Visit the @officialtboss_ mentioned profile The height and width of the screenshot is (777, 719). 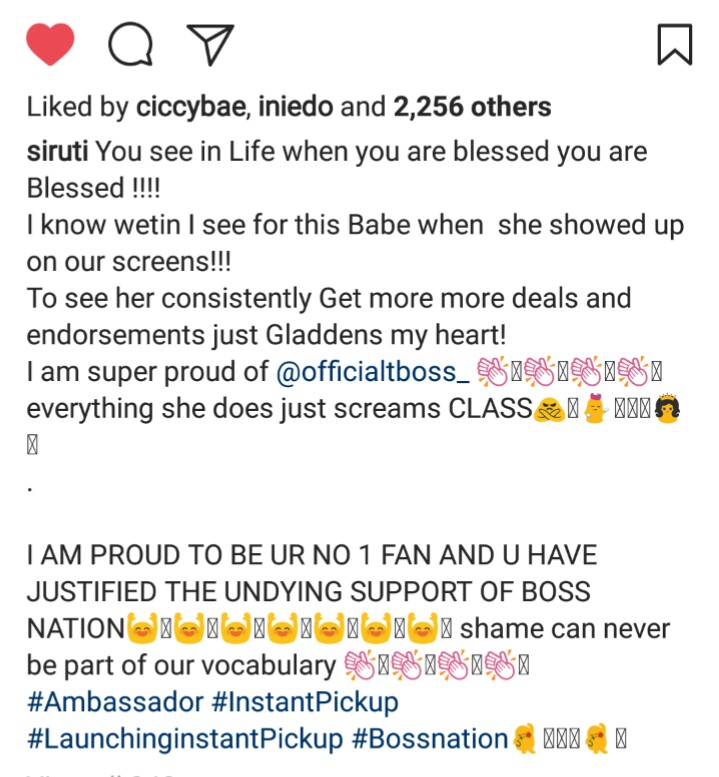(x=373, y=373)
